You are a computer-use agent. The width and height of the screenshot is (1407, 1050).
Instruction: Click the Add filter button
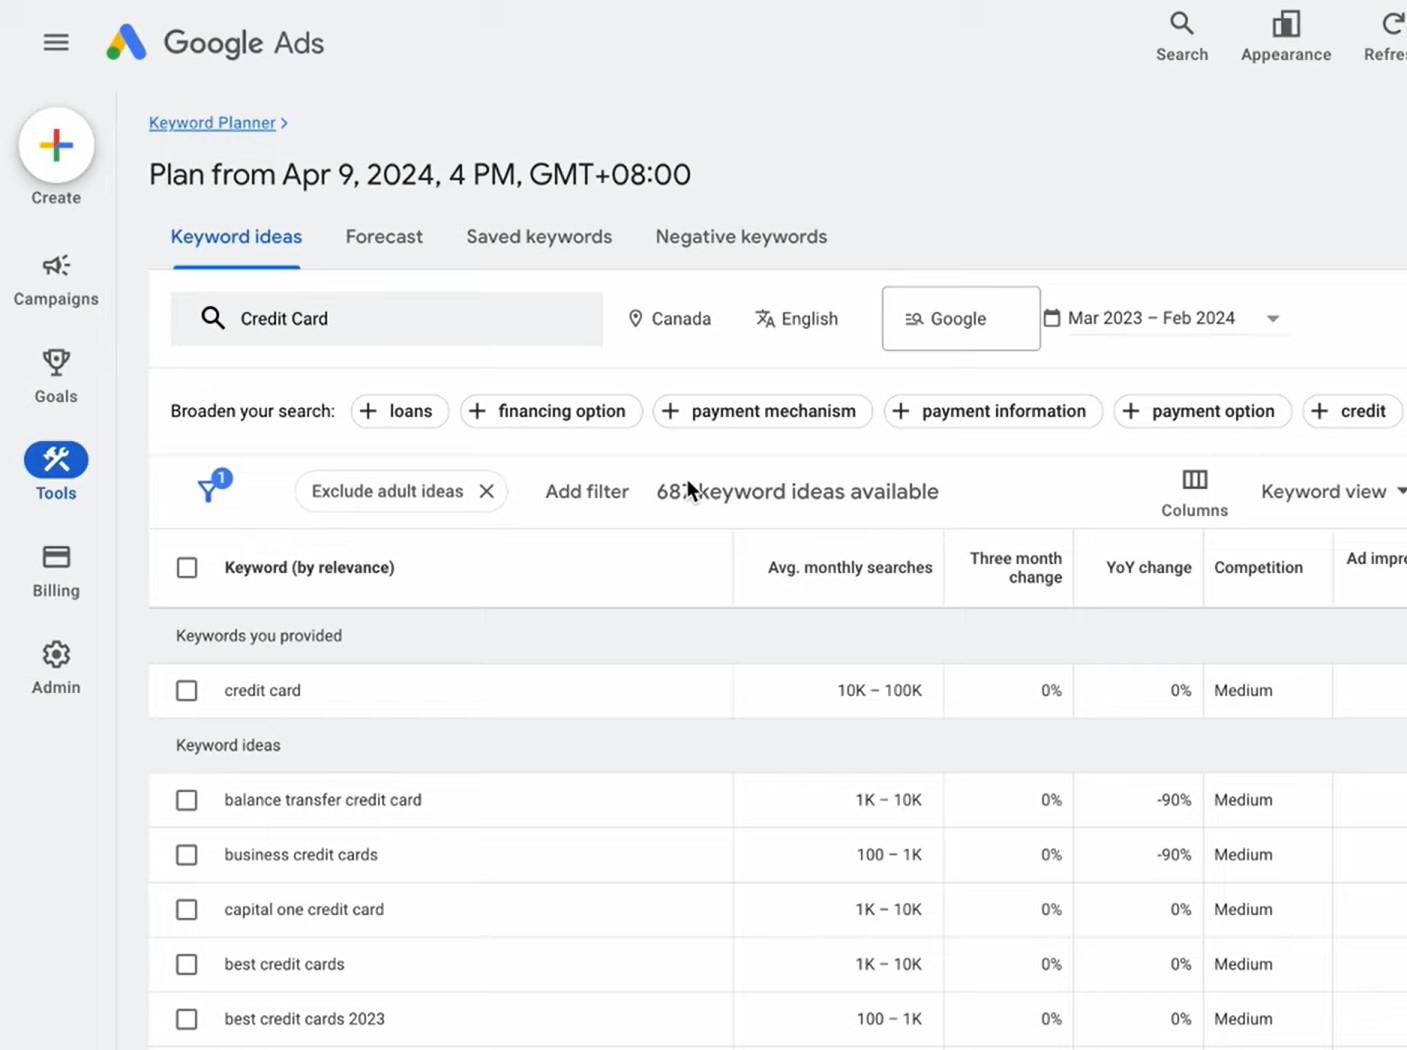pos(587,492)
